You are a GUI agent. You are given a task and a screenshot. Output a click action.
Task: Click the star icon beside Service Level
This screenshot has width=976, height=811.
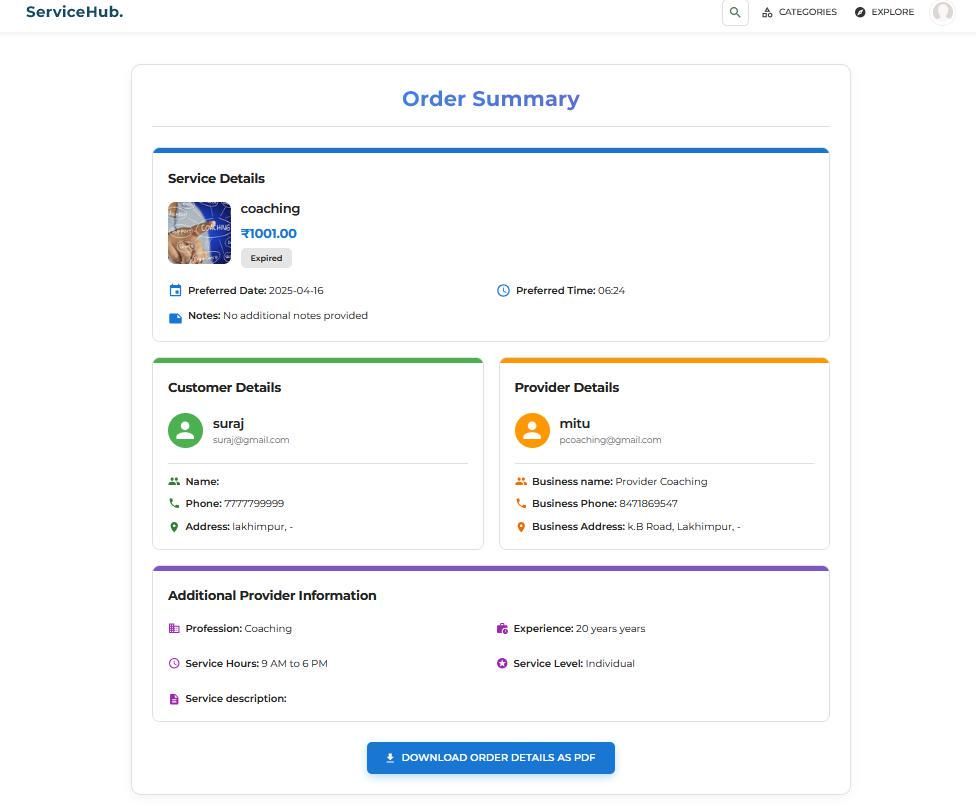coord(502,663)
